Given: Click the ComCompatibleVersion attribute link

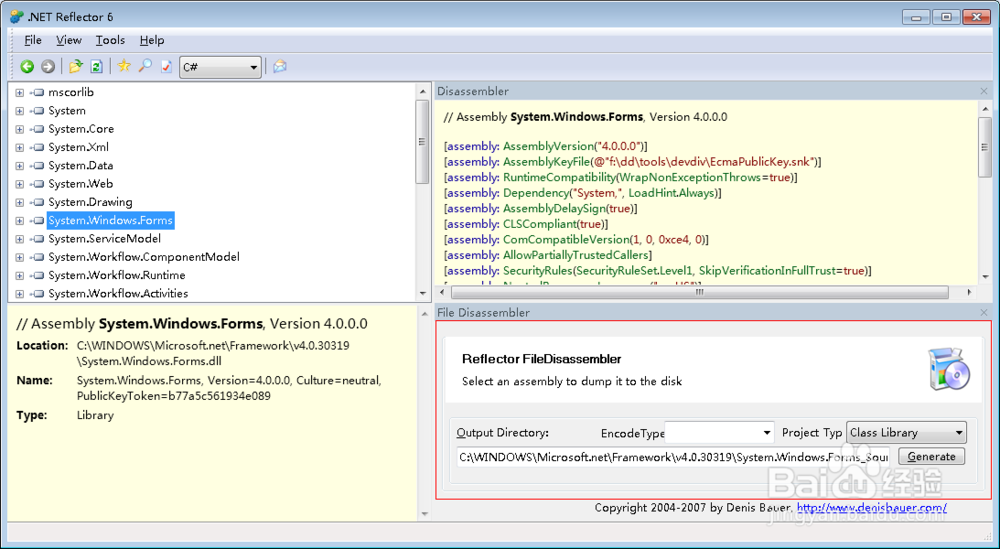Looking at the screenshot, I should tap(566, 239).
